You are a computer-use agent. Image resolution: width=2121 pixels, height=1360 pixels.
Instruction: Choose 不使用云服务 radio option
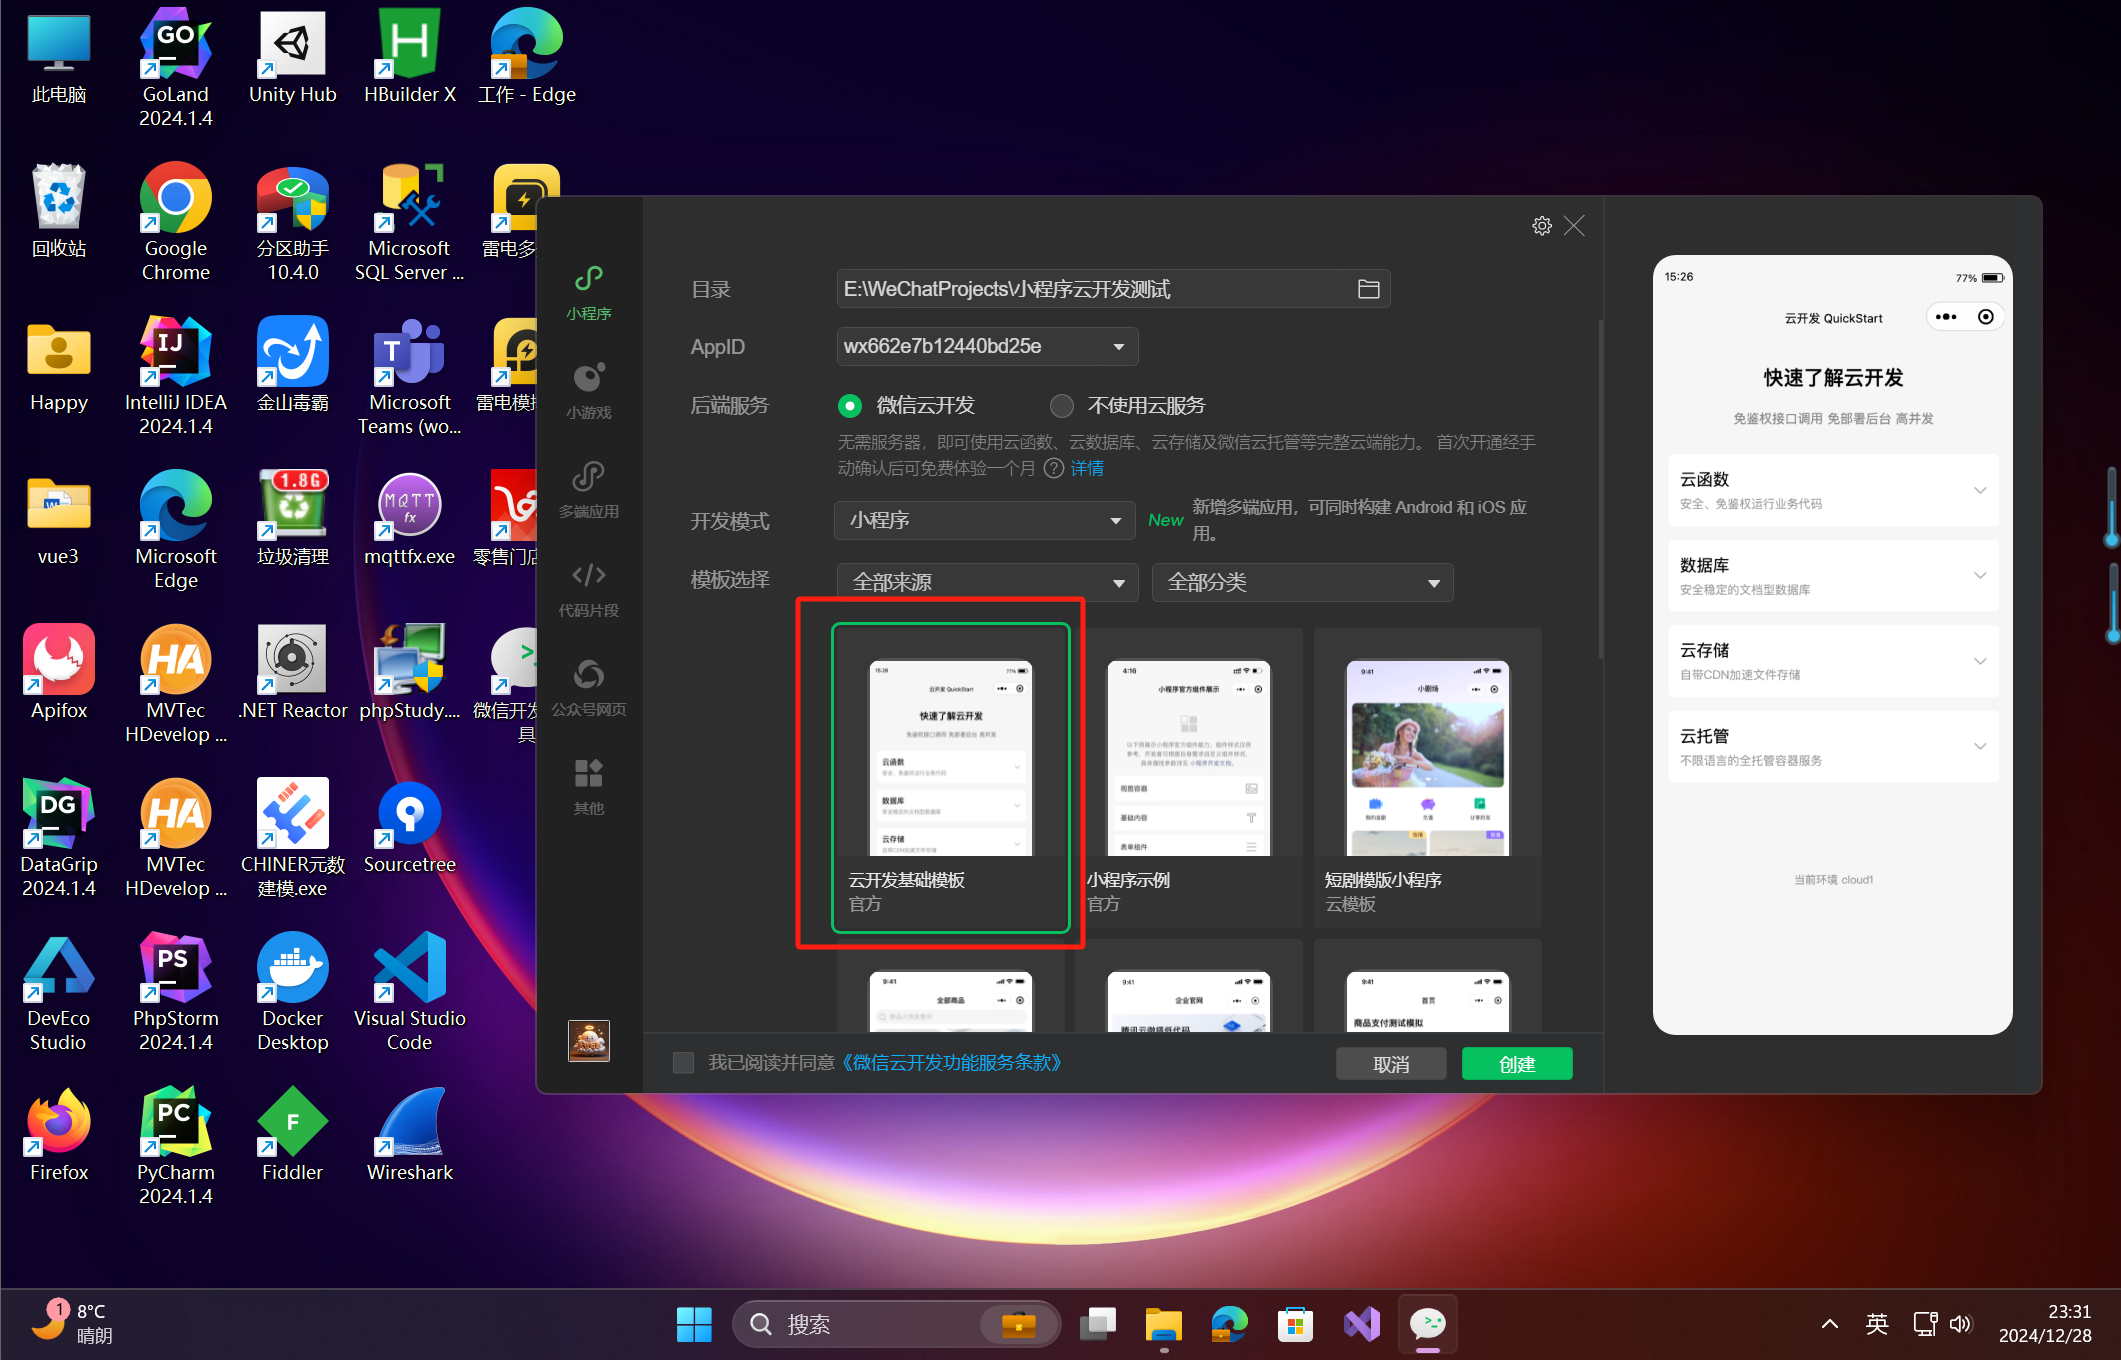pos(1061,405)
